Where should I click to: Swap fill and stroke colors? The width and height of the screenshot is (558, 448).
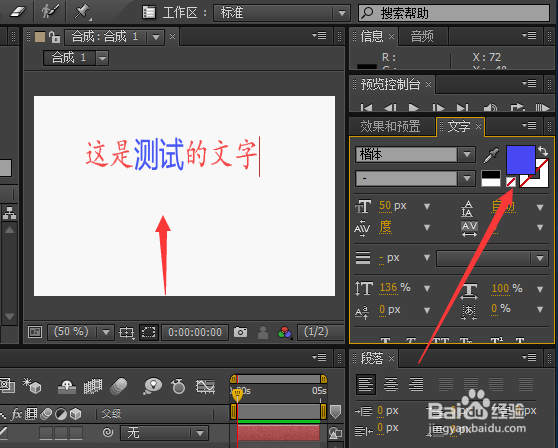click(x=543, y=151)
